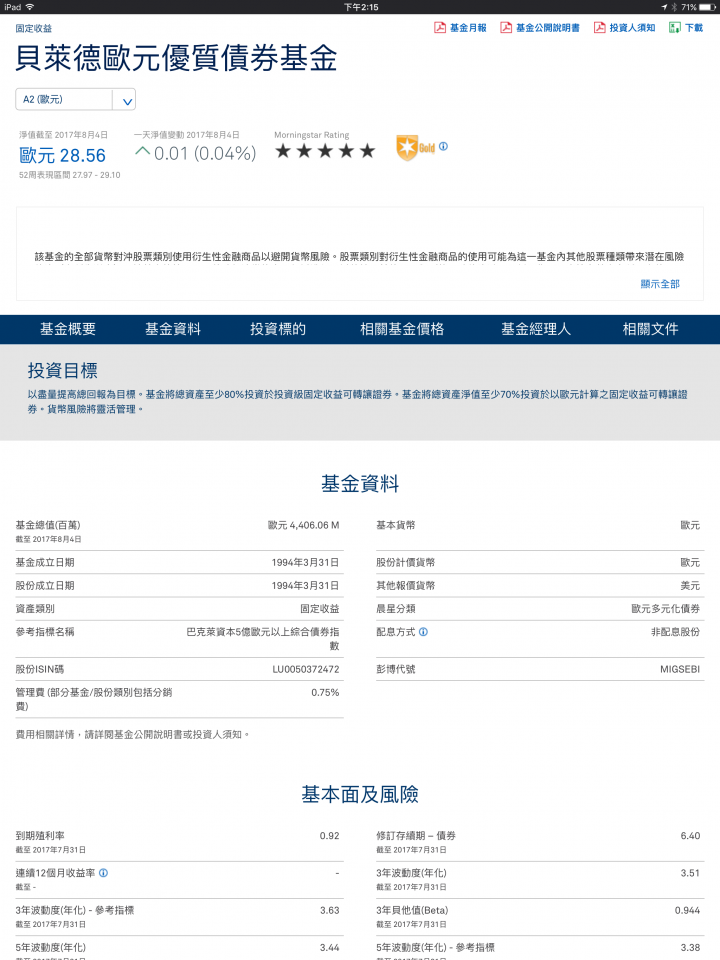Click 顯示全部 to show the full notice
This screenshot has height=960, width=720.
[660, 284]
